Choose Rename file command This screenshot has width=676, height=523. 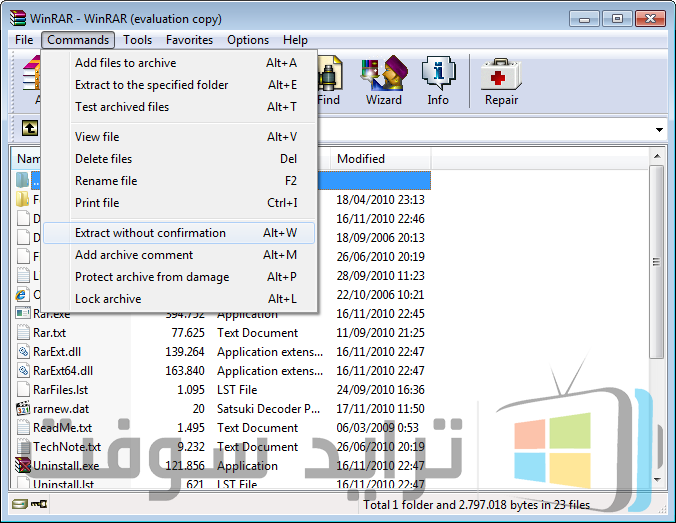coord(179,181)
